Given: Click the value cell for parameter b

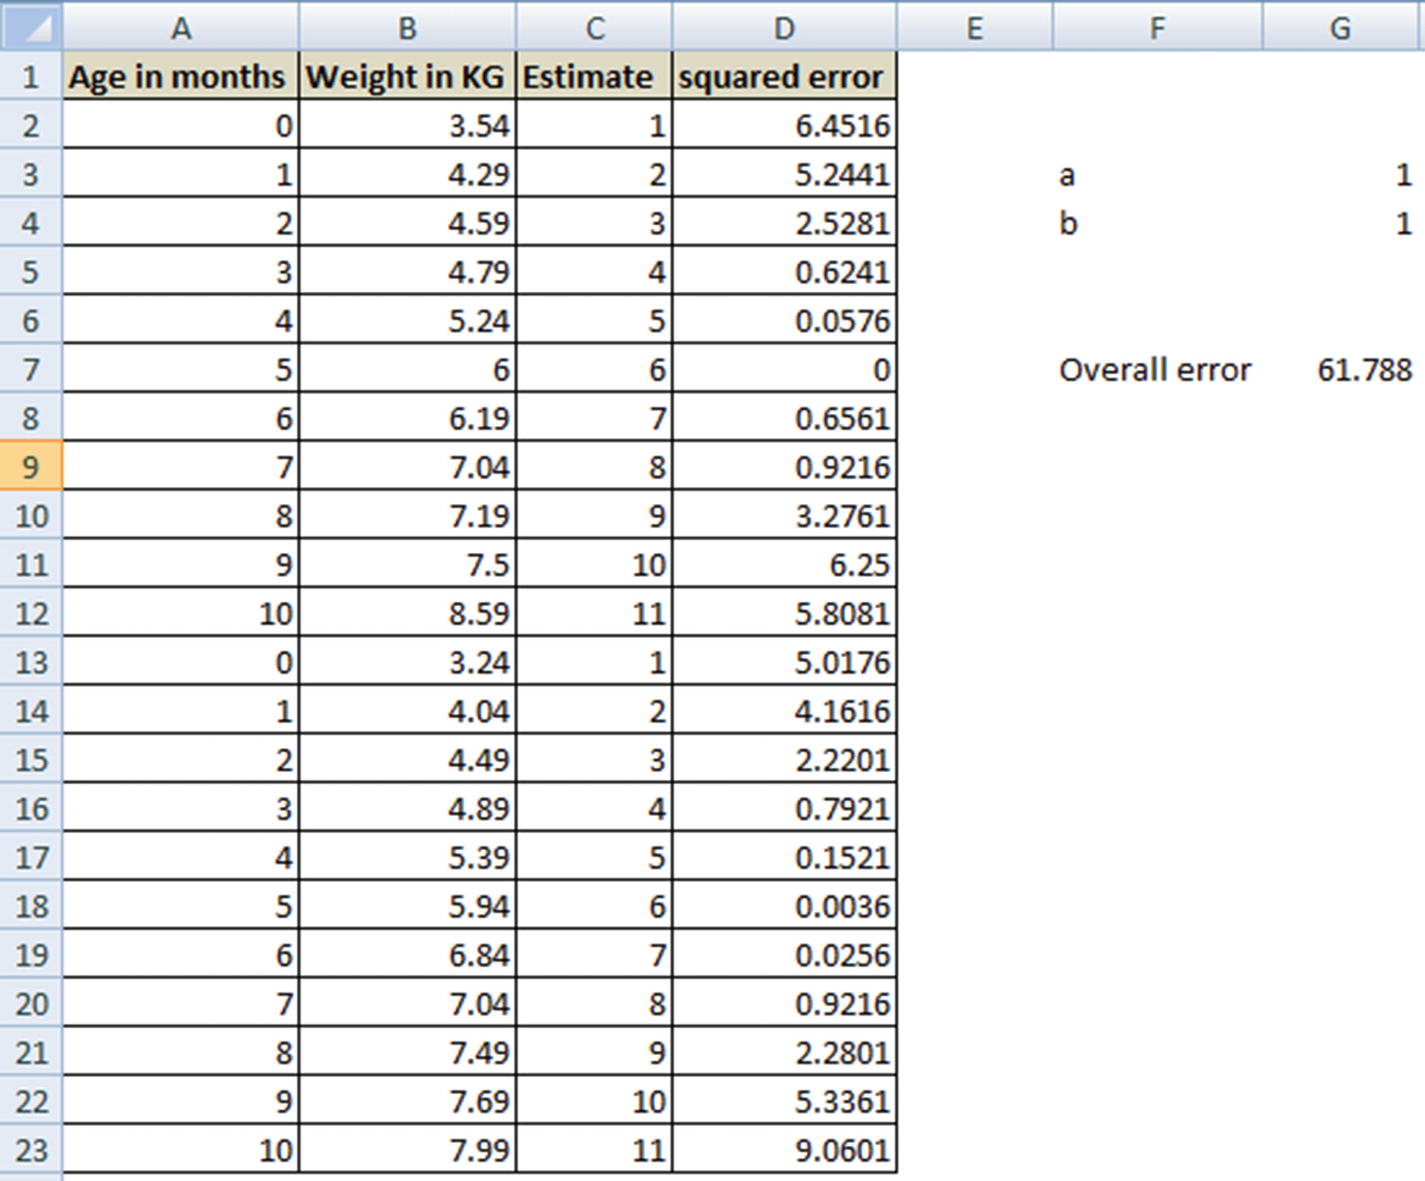Looking at the screenshot, I should 1341,223.
